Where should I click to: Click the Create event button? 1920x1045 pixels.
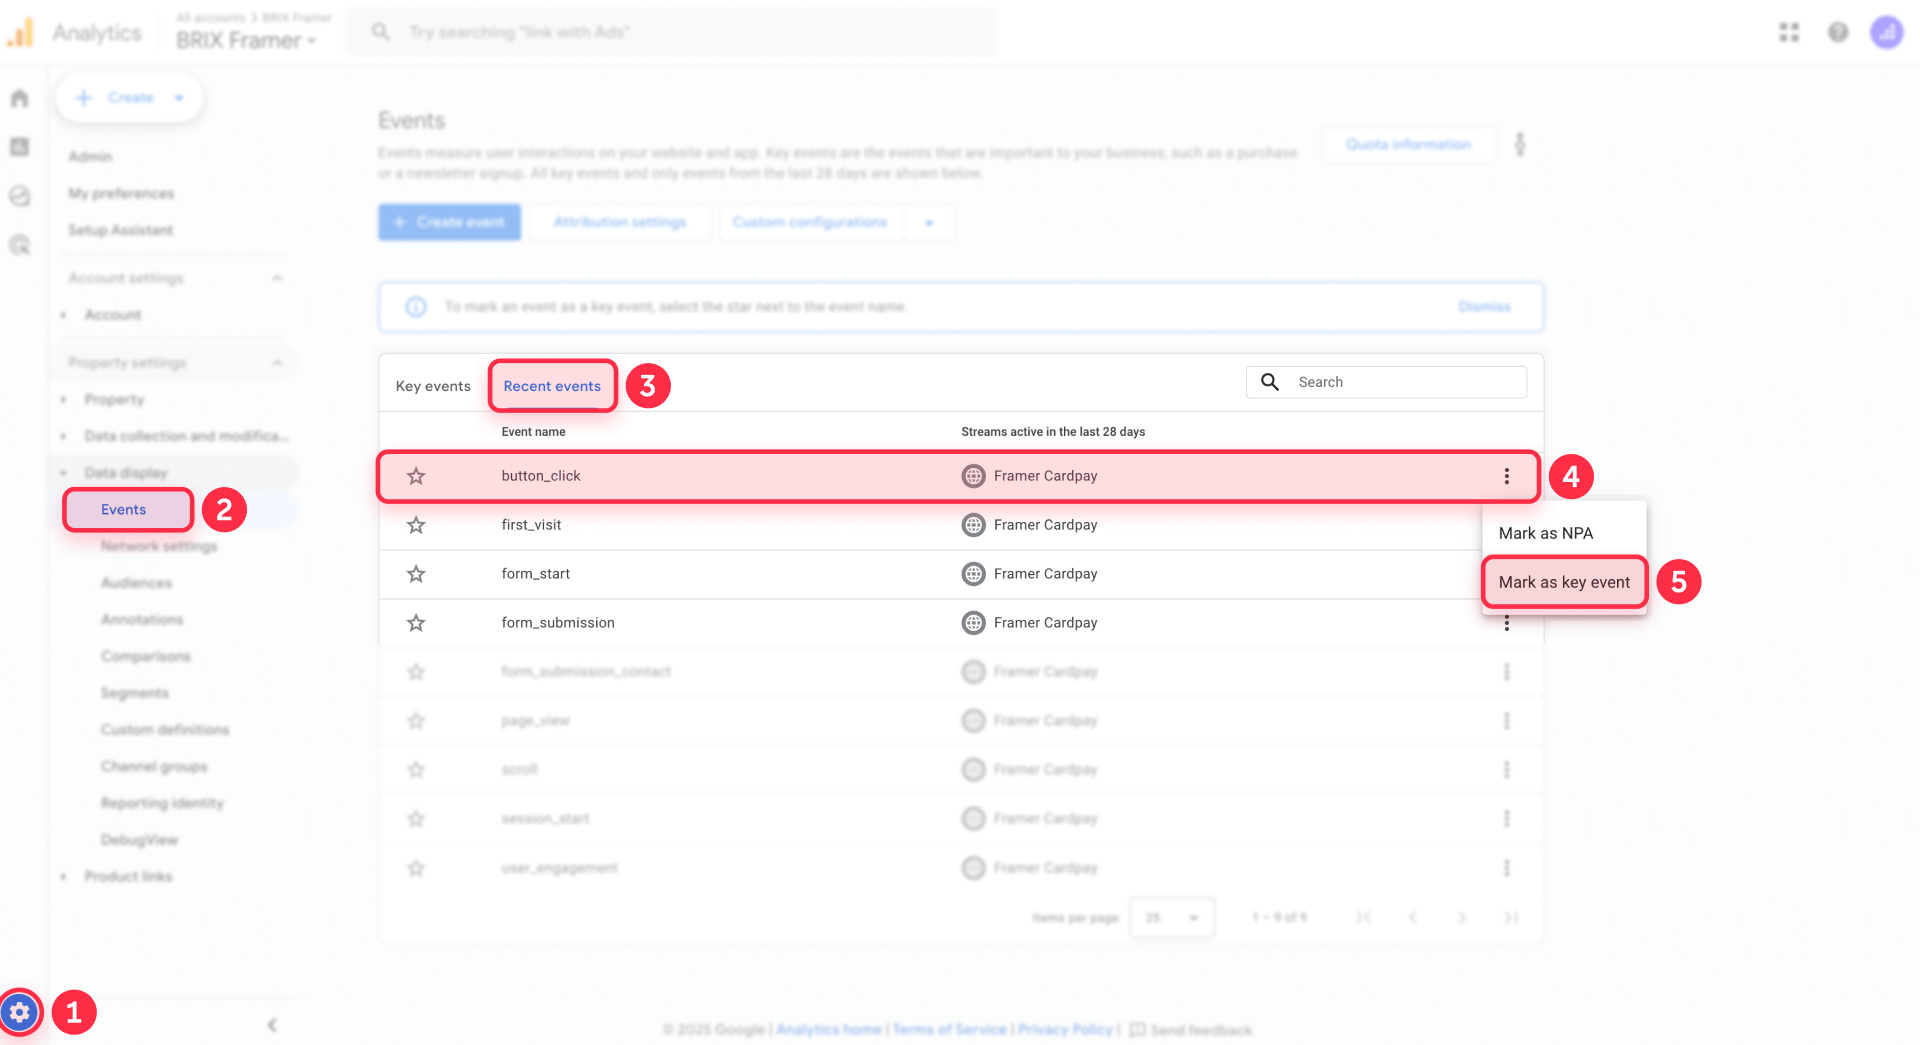pyautogui.click(x=449, y=222)
